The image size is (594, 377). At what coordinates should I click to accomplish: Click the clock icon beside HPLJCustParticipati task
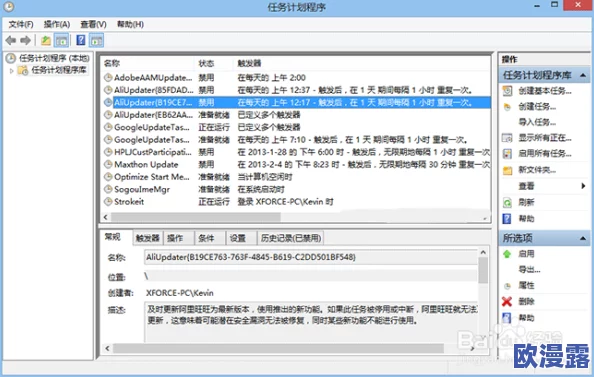(108, 152)
